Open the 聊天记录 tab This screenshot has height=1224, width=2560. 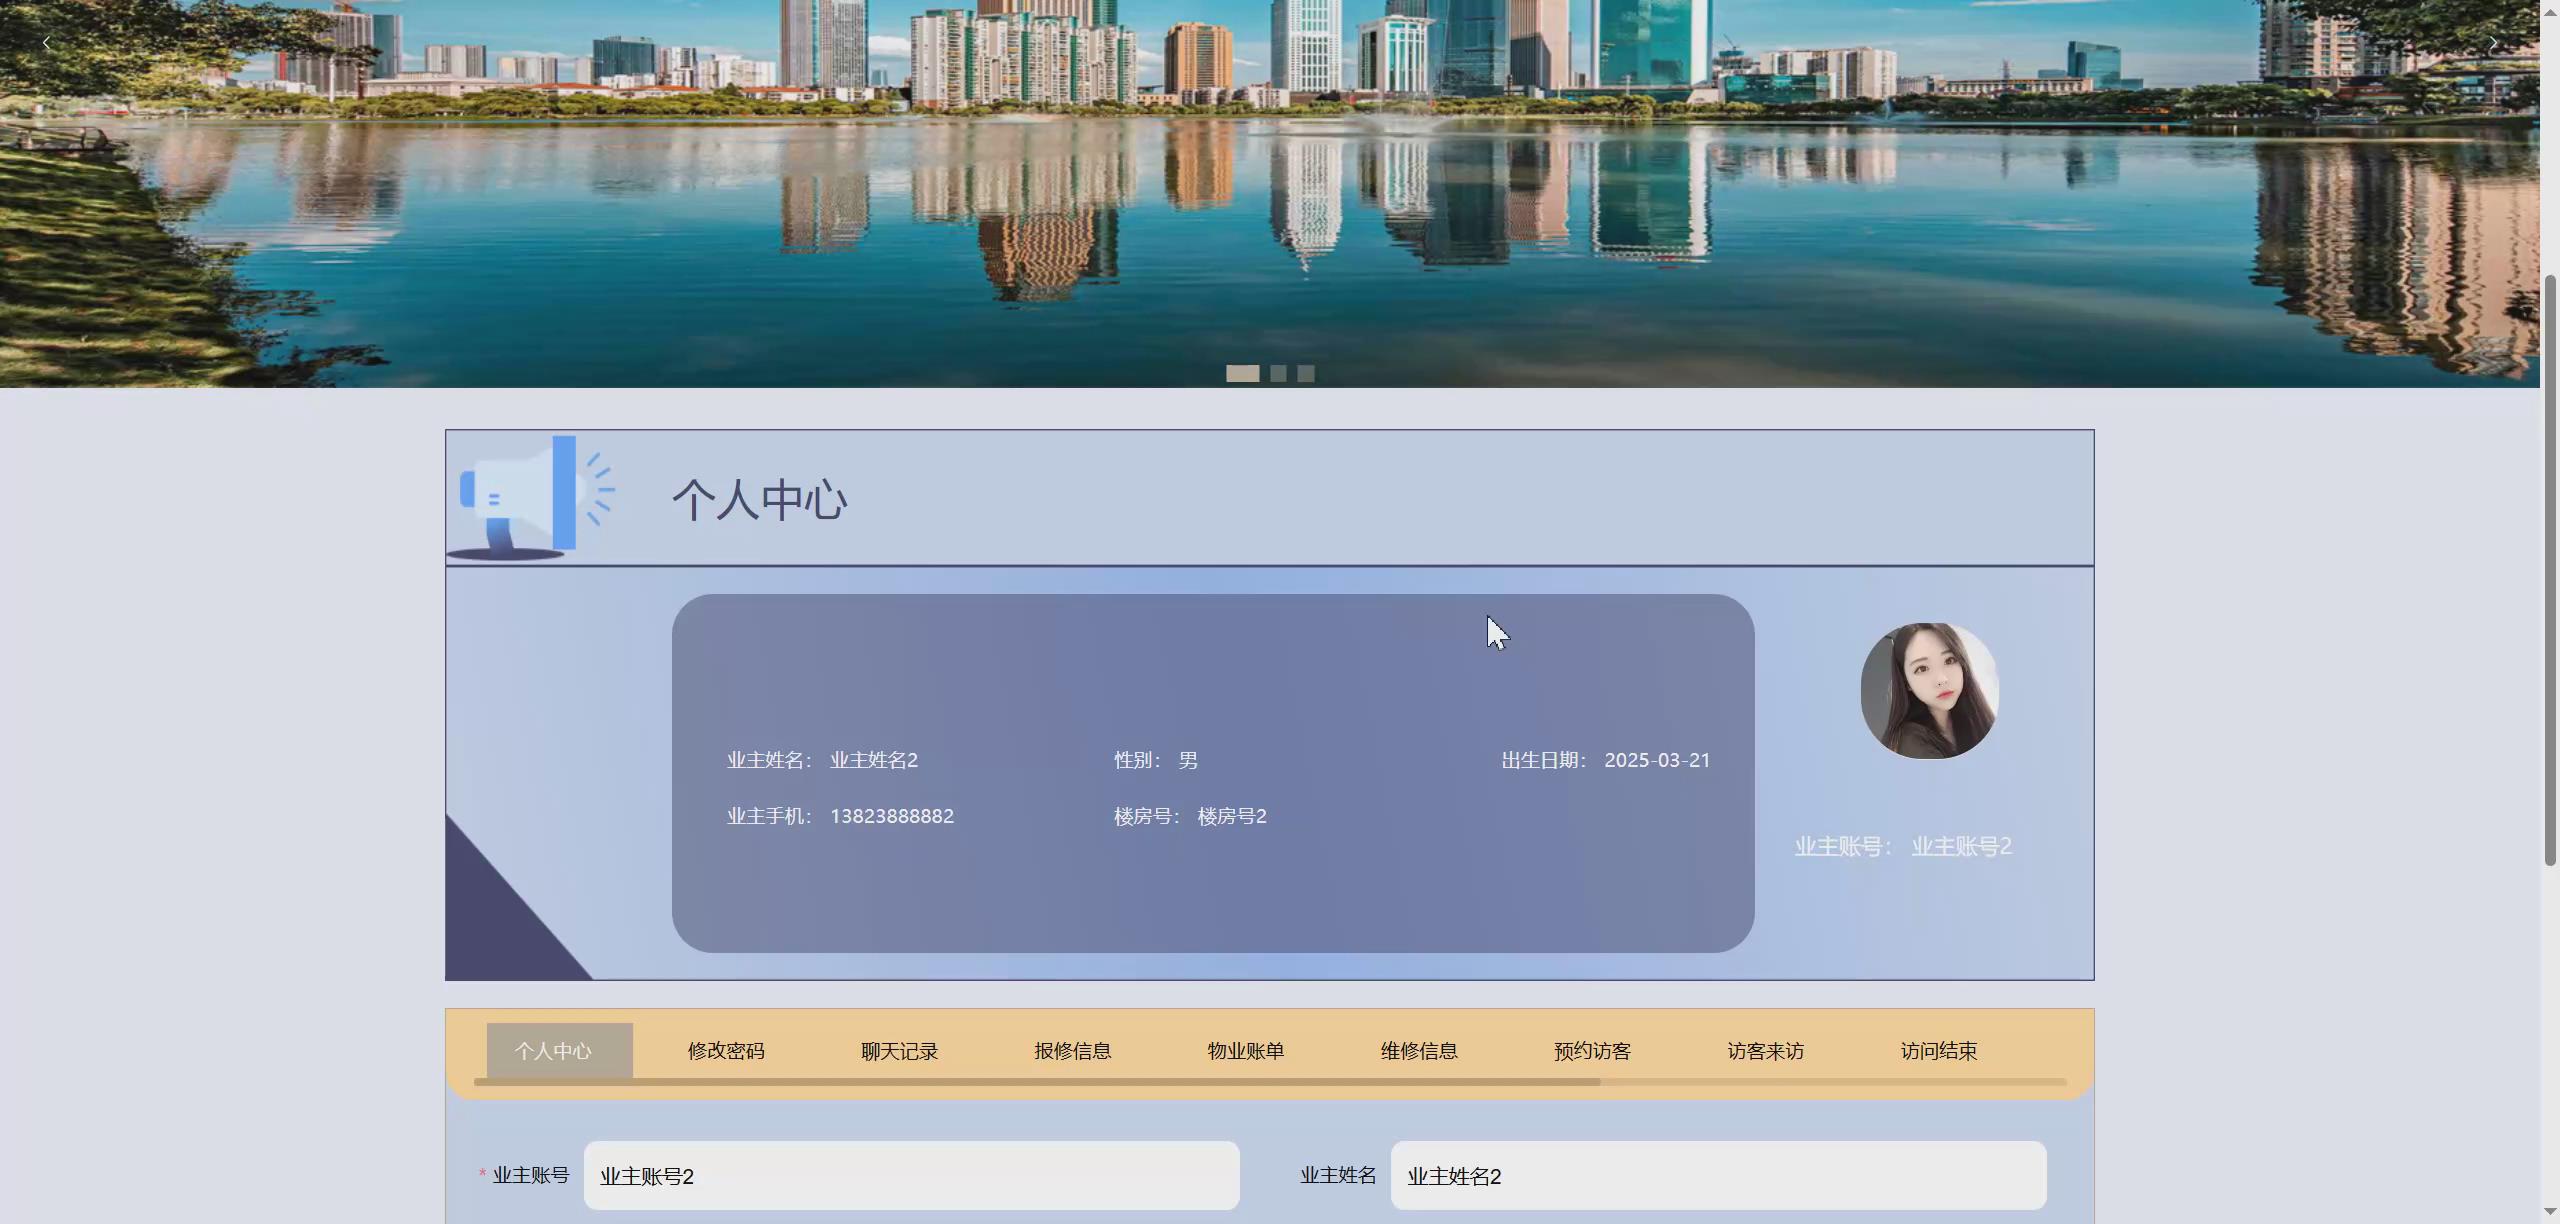[899, 1050]
